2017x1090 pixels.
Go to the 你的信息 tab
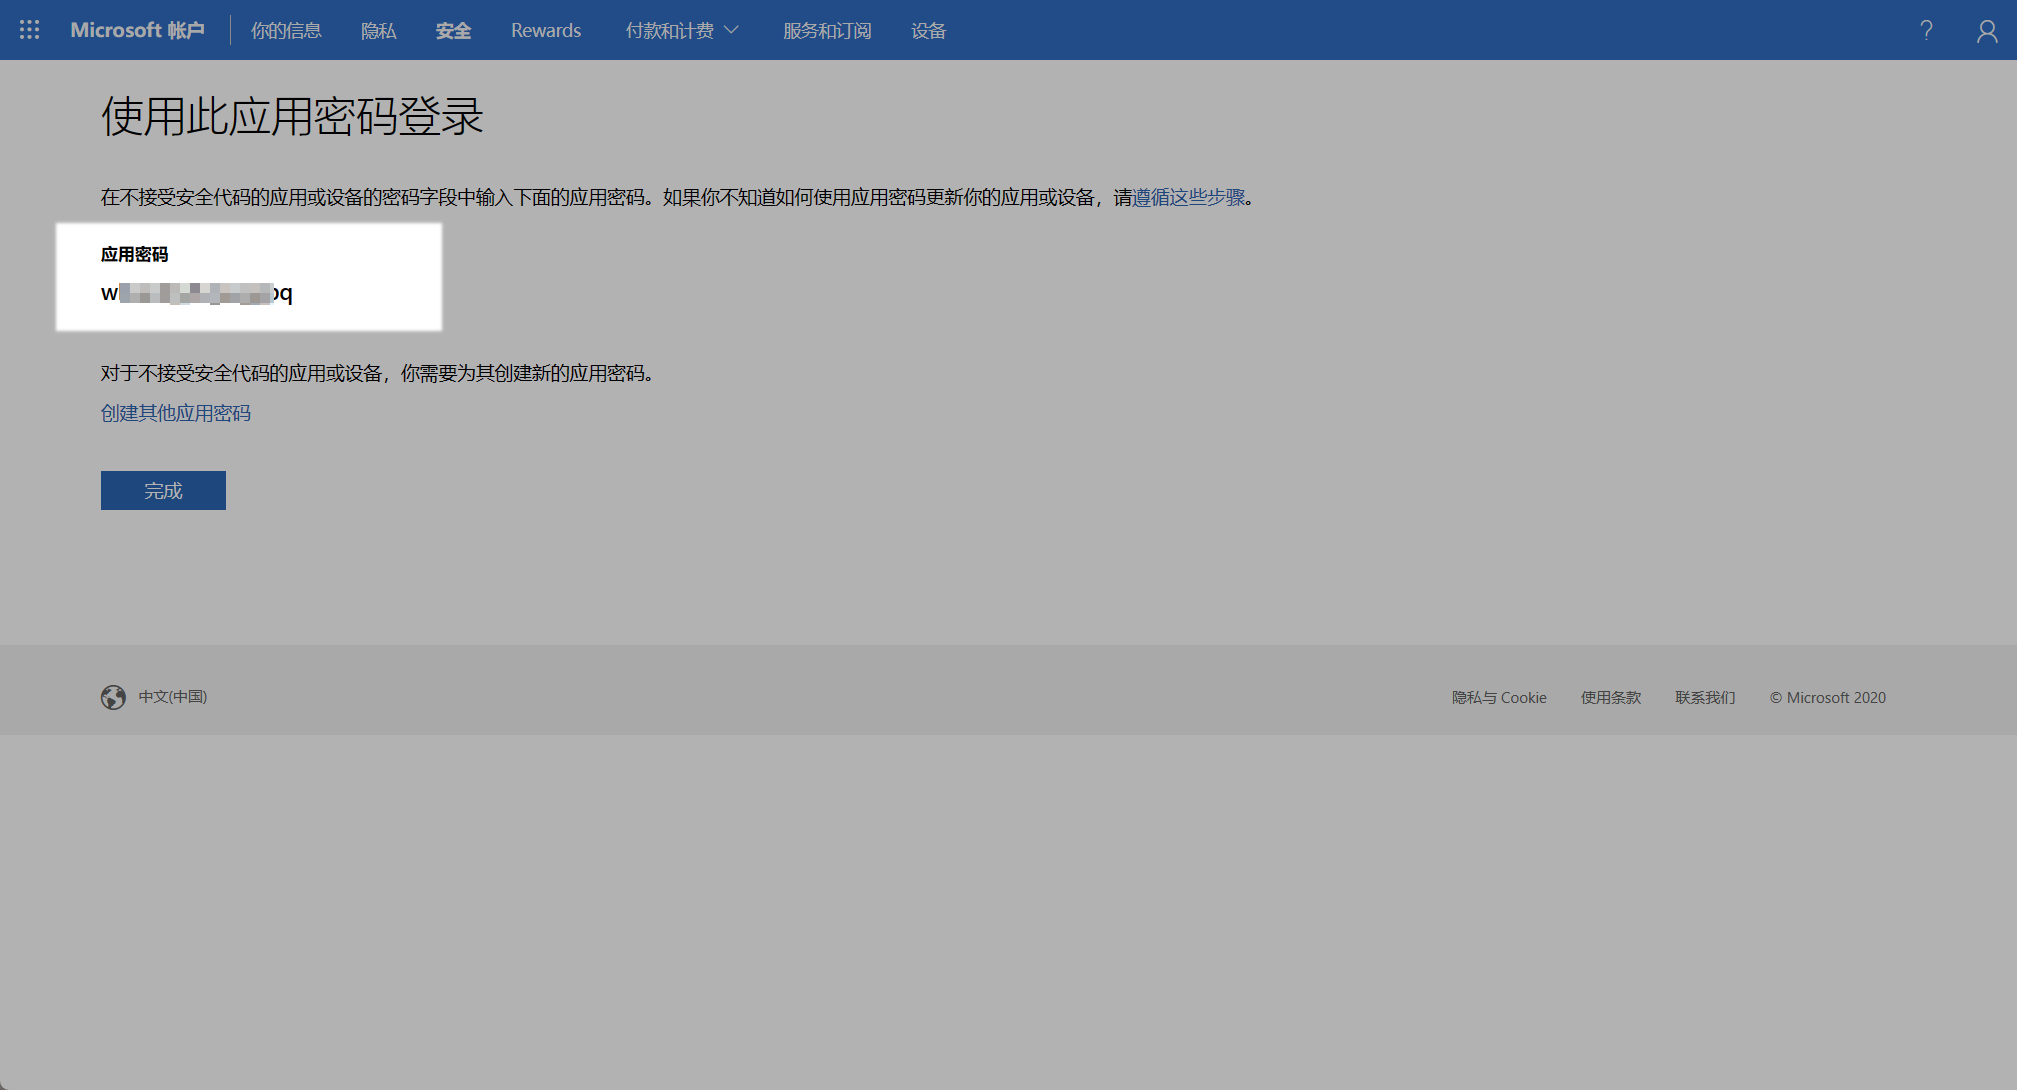[286, 31]
